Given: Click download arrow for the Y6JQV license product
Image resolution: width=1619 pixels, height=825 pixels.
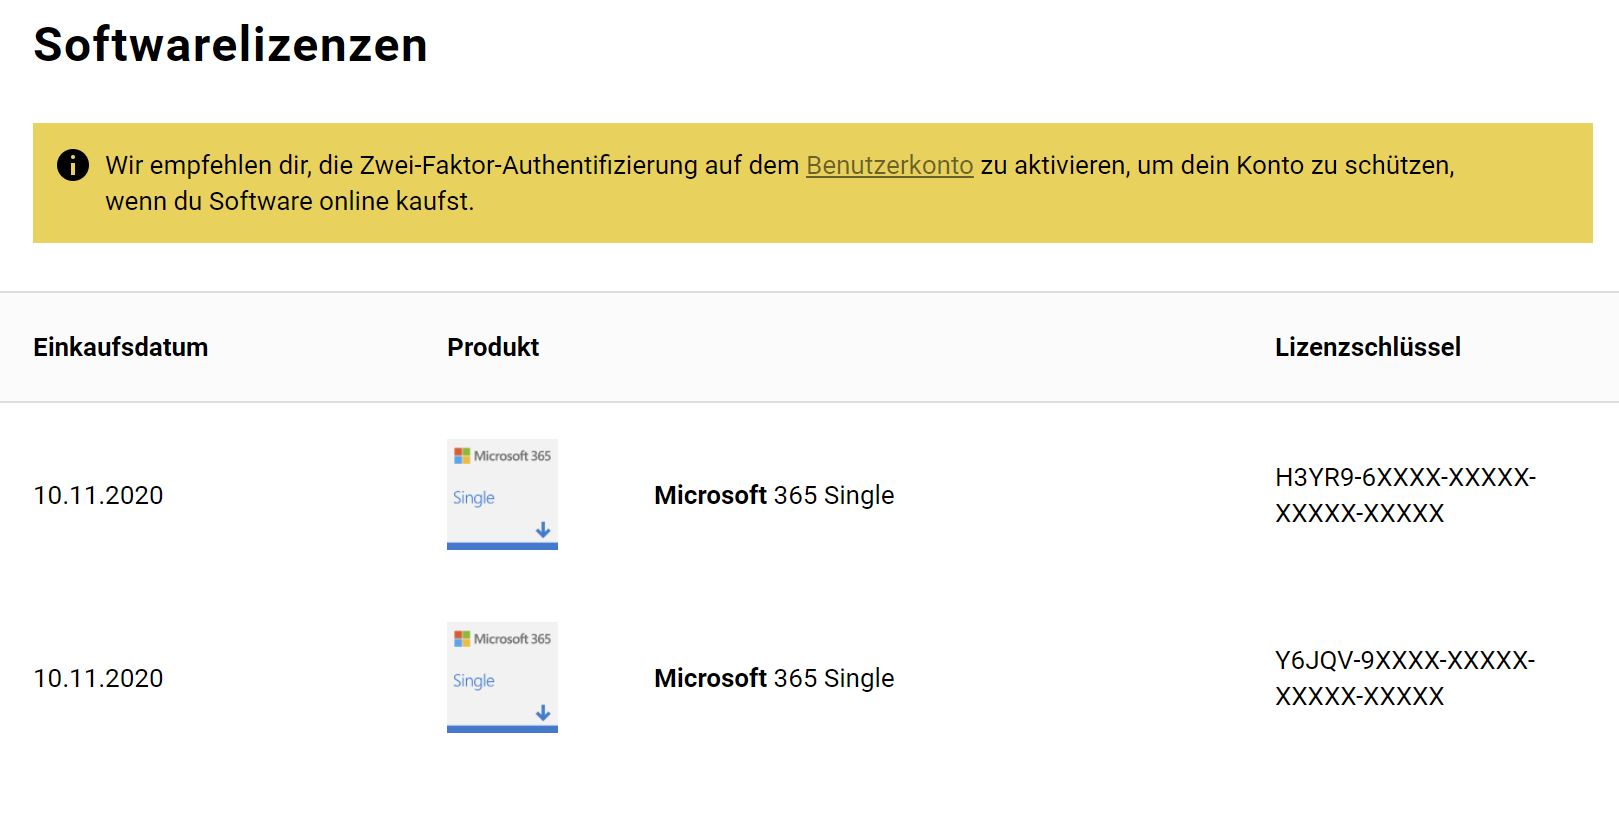Looking at the screenshot, I should coord(543,713).
